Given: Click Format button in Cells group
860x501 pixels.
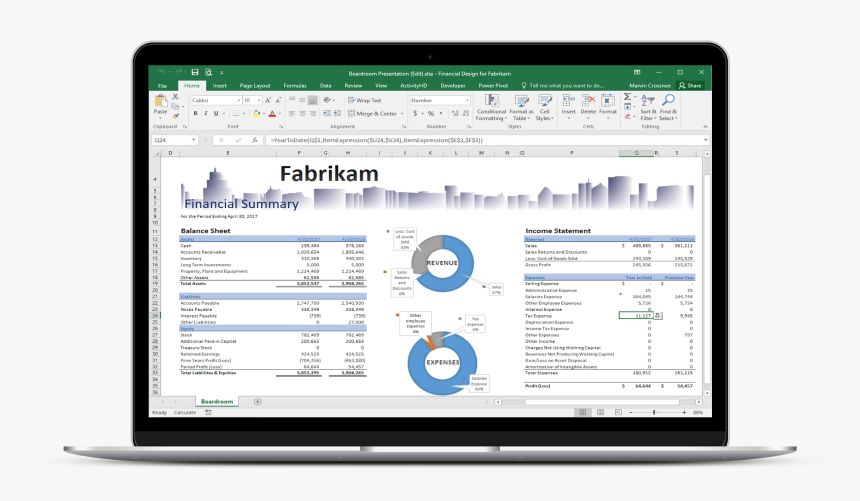Looking at the screenshot, I should point(608,106).
